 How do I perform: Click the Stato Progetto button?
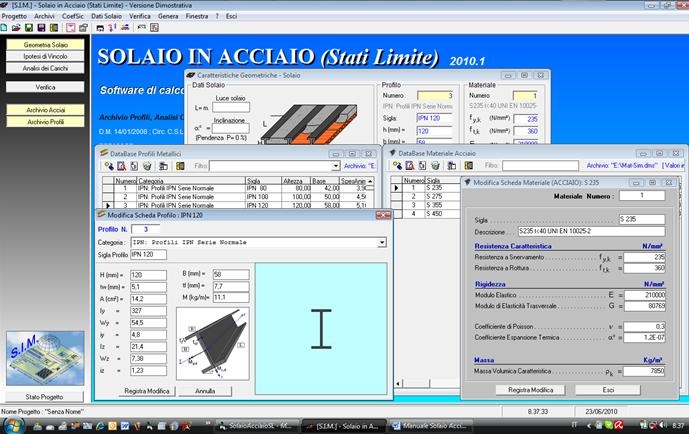[x=44, y=397]
